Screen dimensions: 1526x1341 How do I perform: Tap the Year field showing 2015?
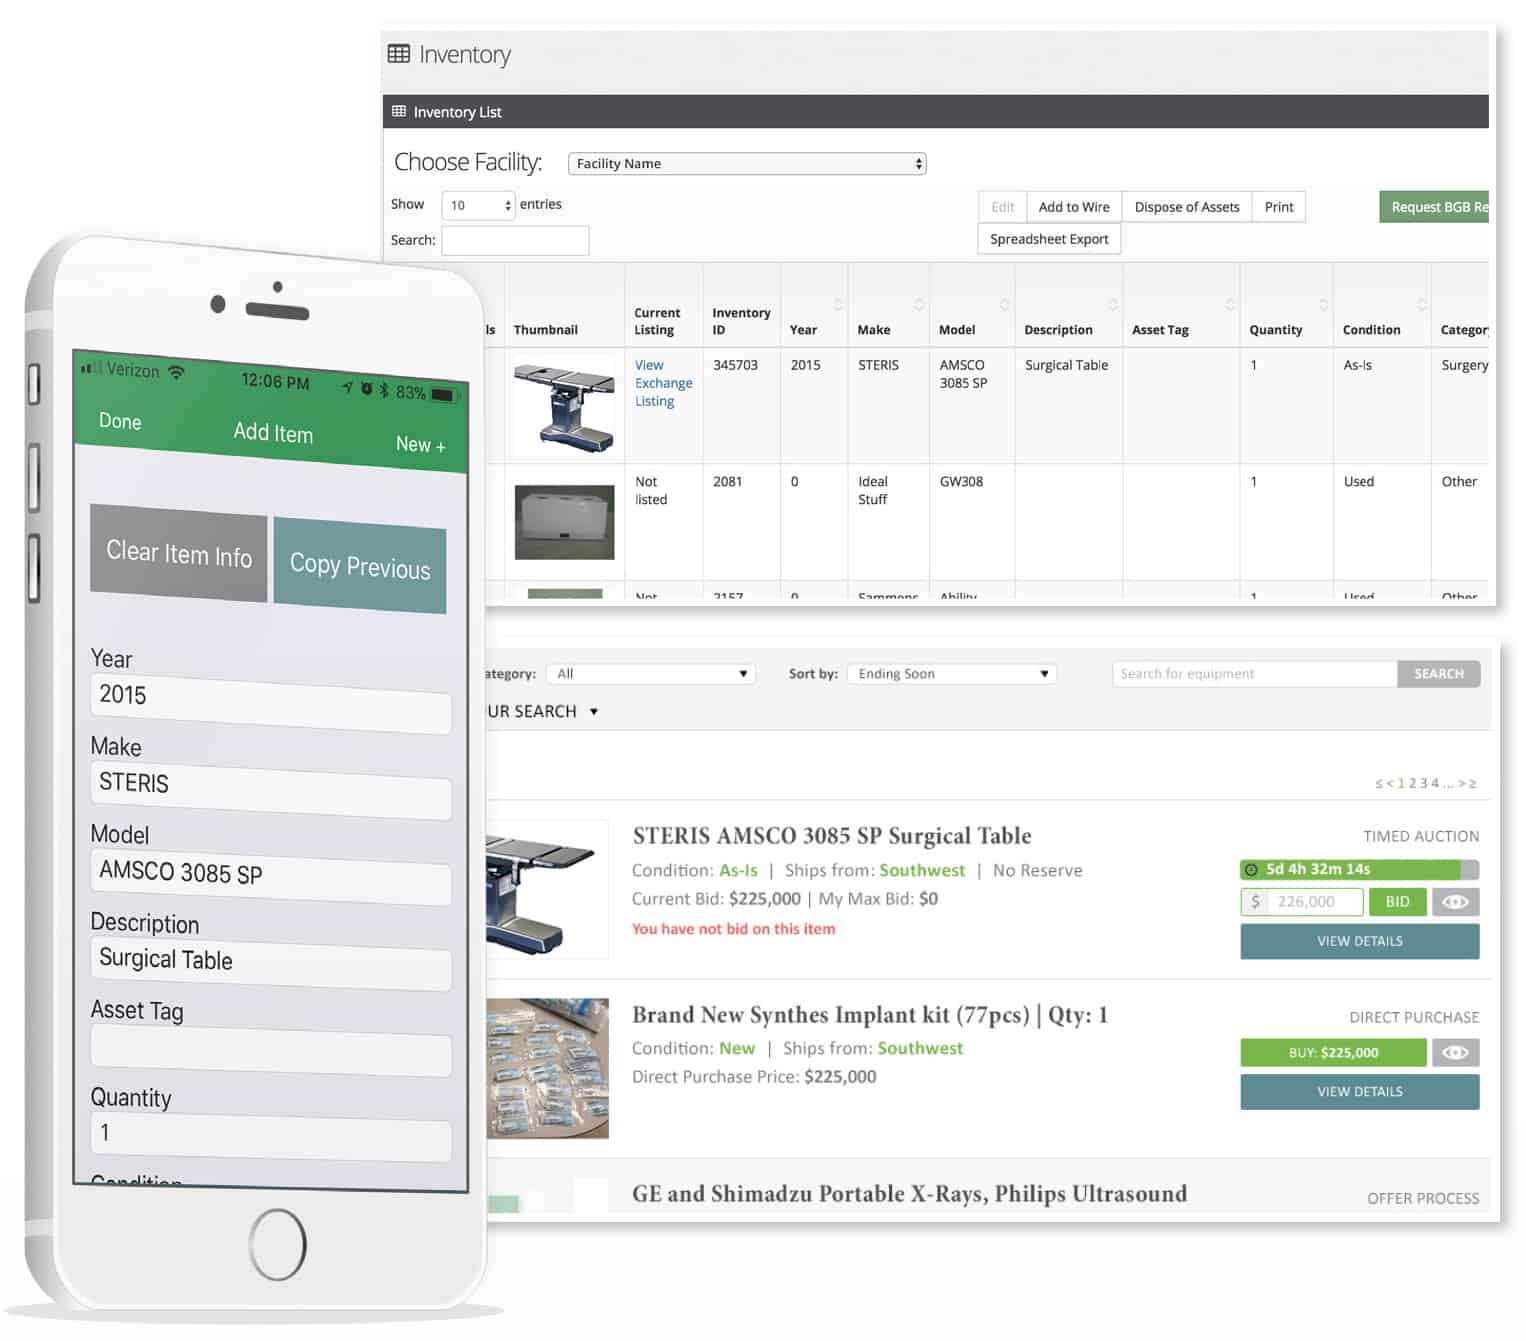point(271,704)
